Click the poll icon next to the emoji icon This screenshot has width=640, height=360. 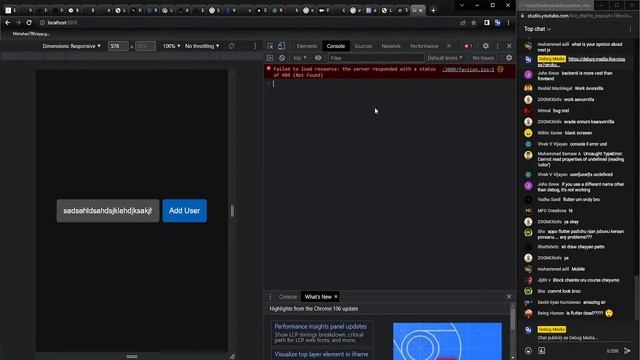541,351
